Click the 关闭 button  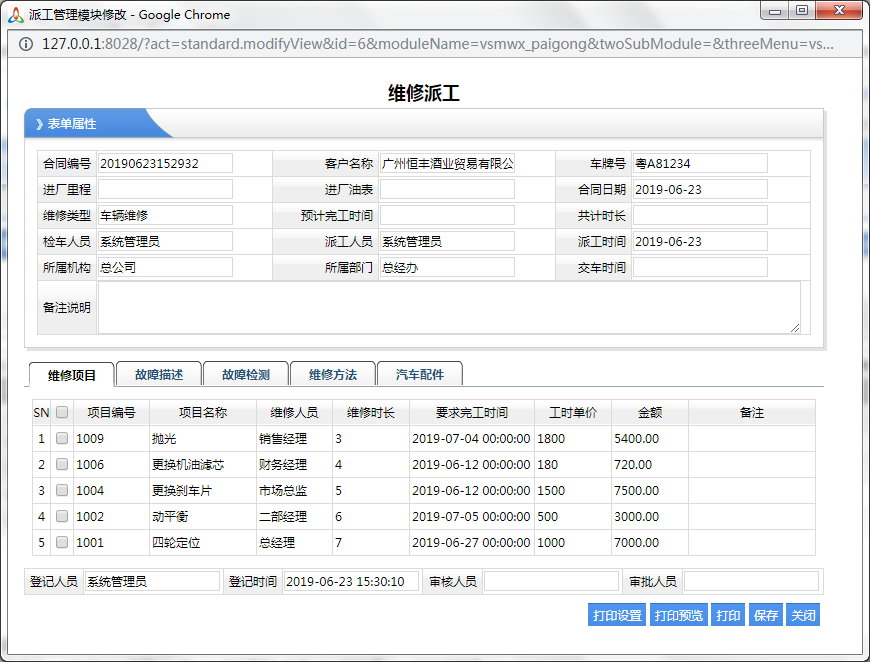(802, 615)
